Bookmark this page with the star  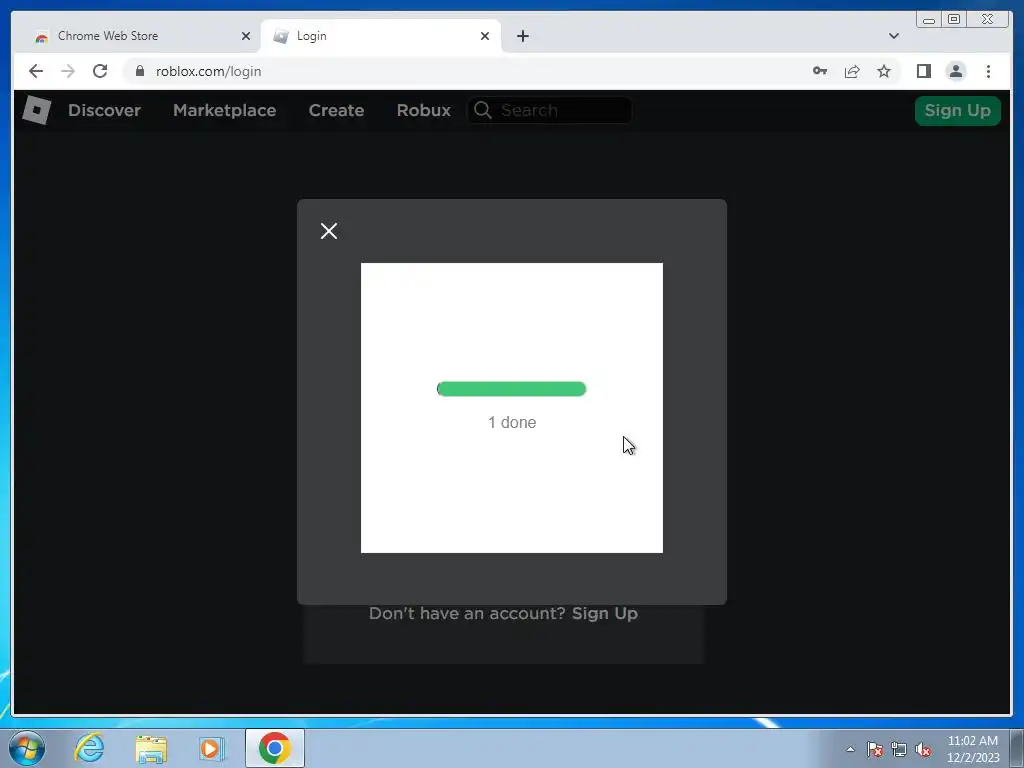click(884, 71)
